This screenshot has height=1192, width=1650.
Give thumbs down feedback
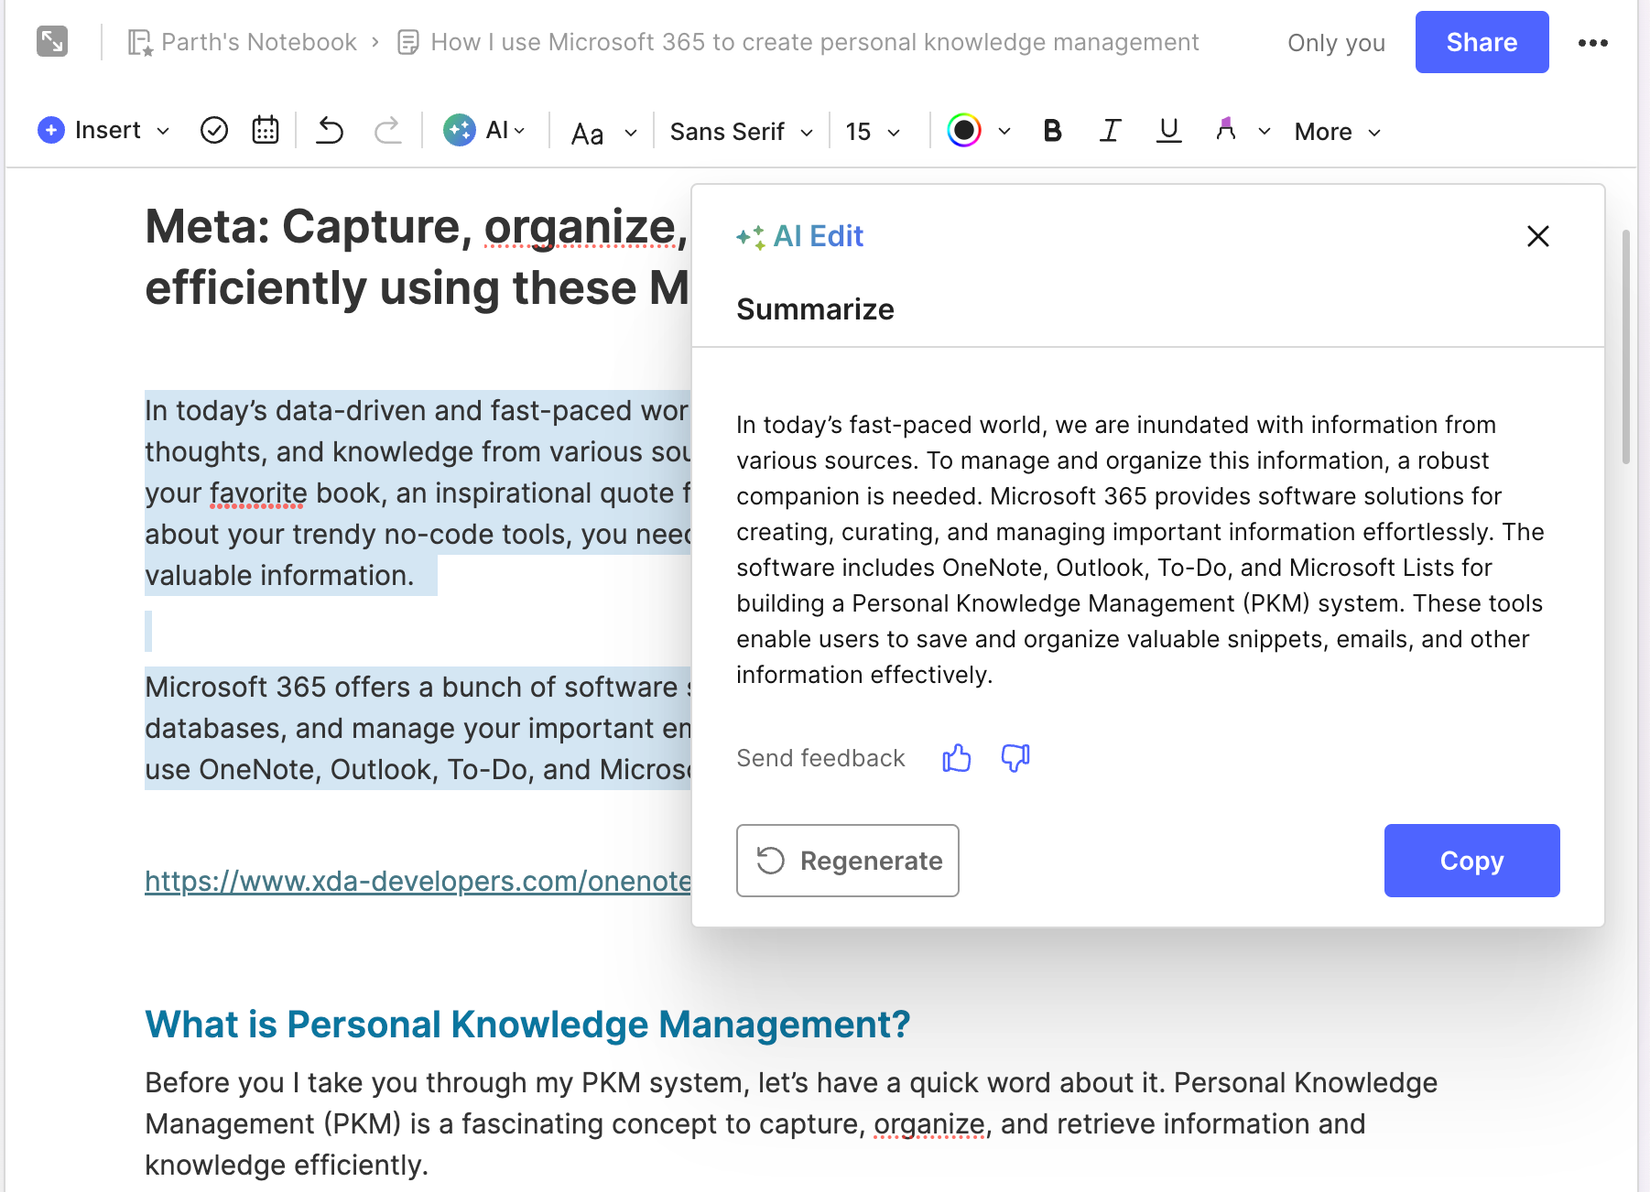coord(1015,758)
